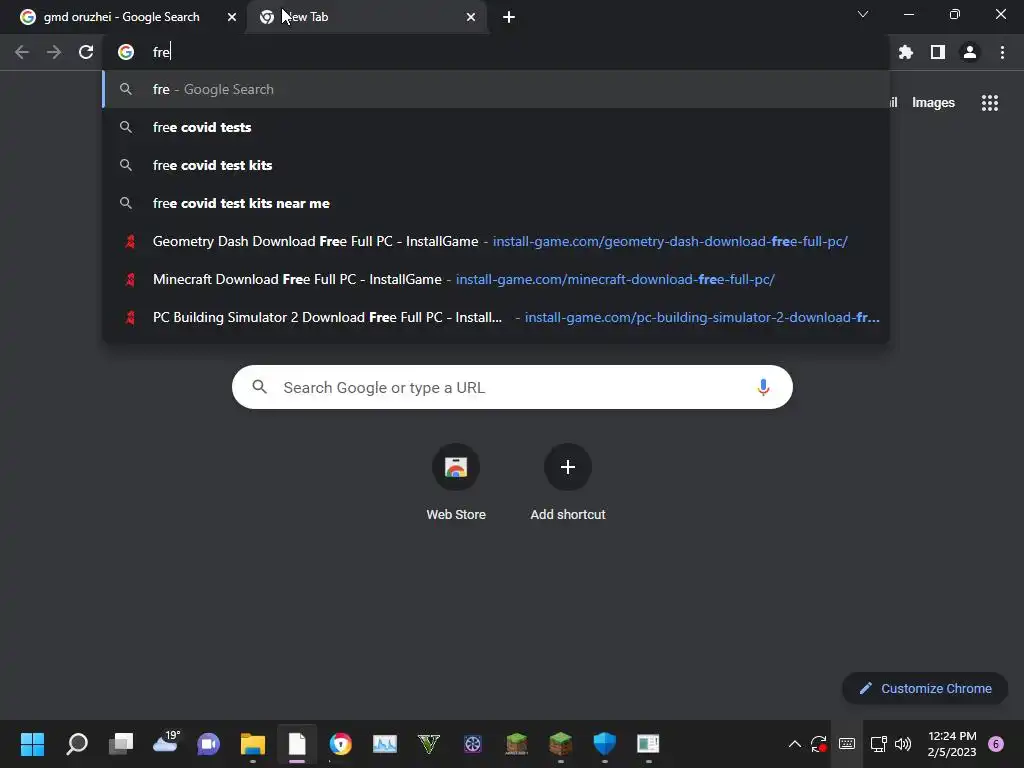
Task: Open a new tab with plus button
Action: tap(509, 17)
